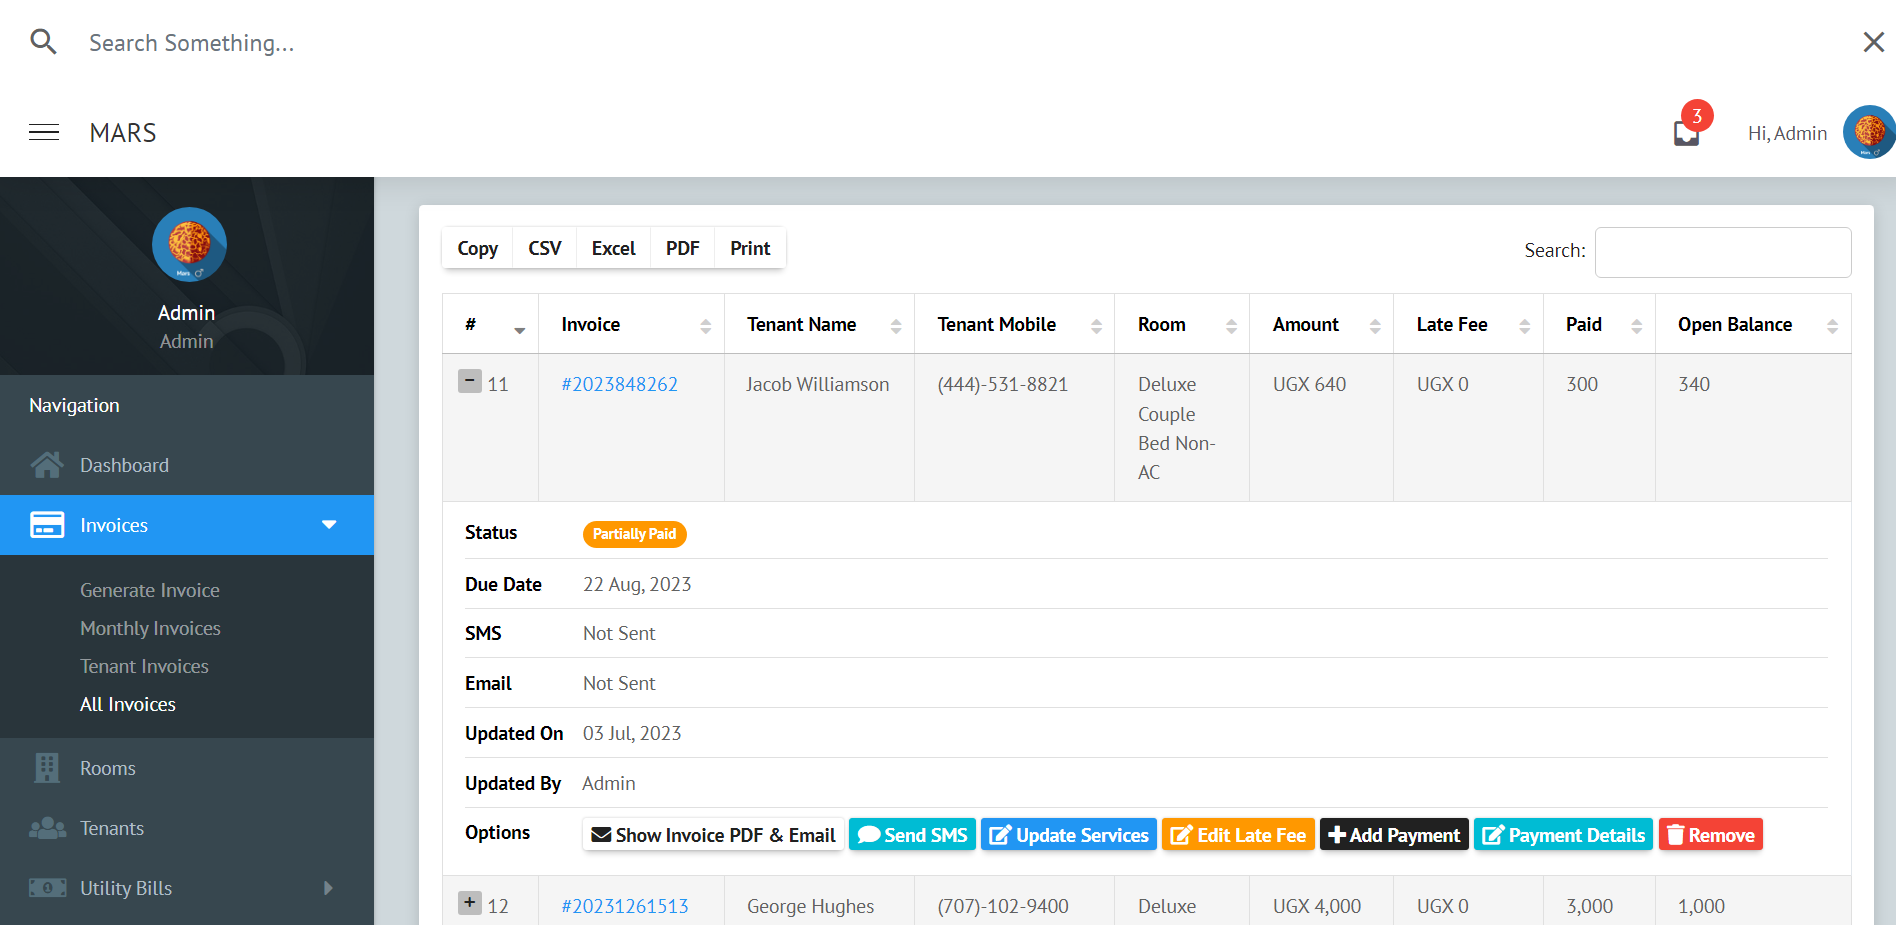Click tenant name Jacob Williamson

[817, 384]
